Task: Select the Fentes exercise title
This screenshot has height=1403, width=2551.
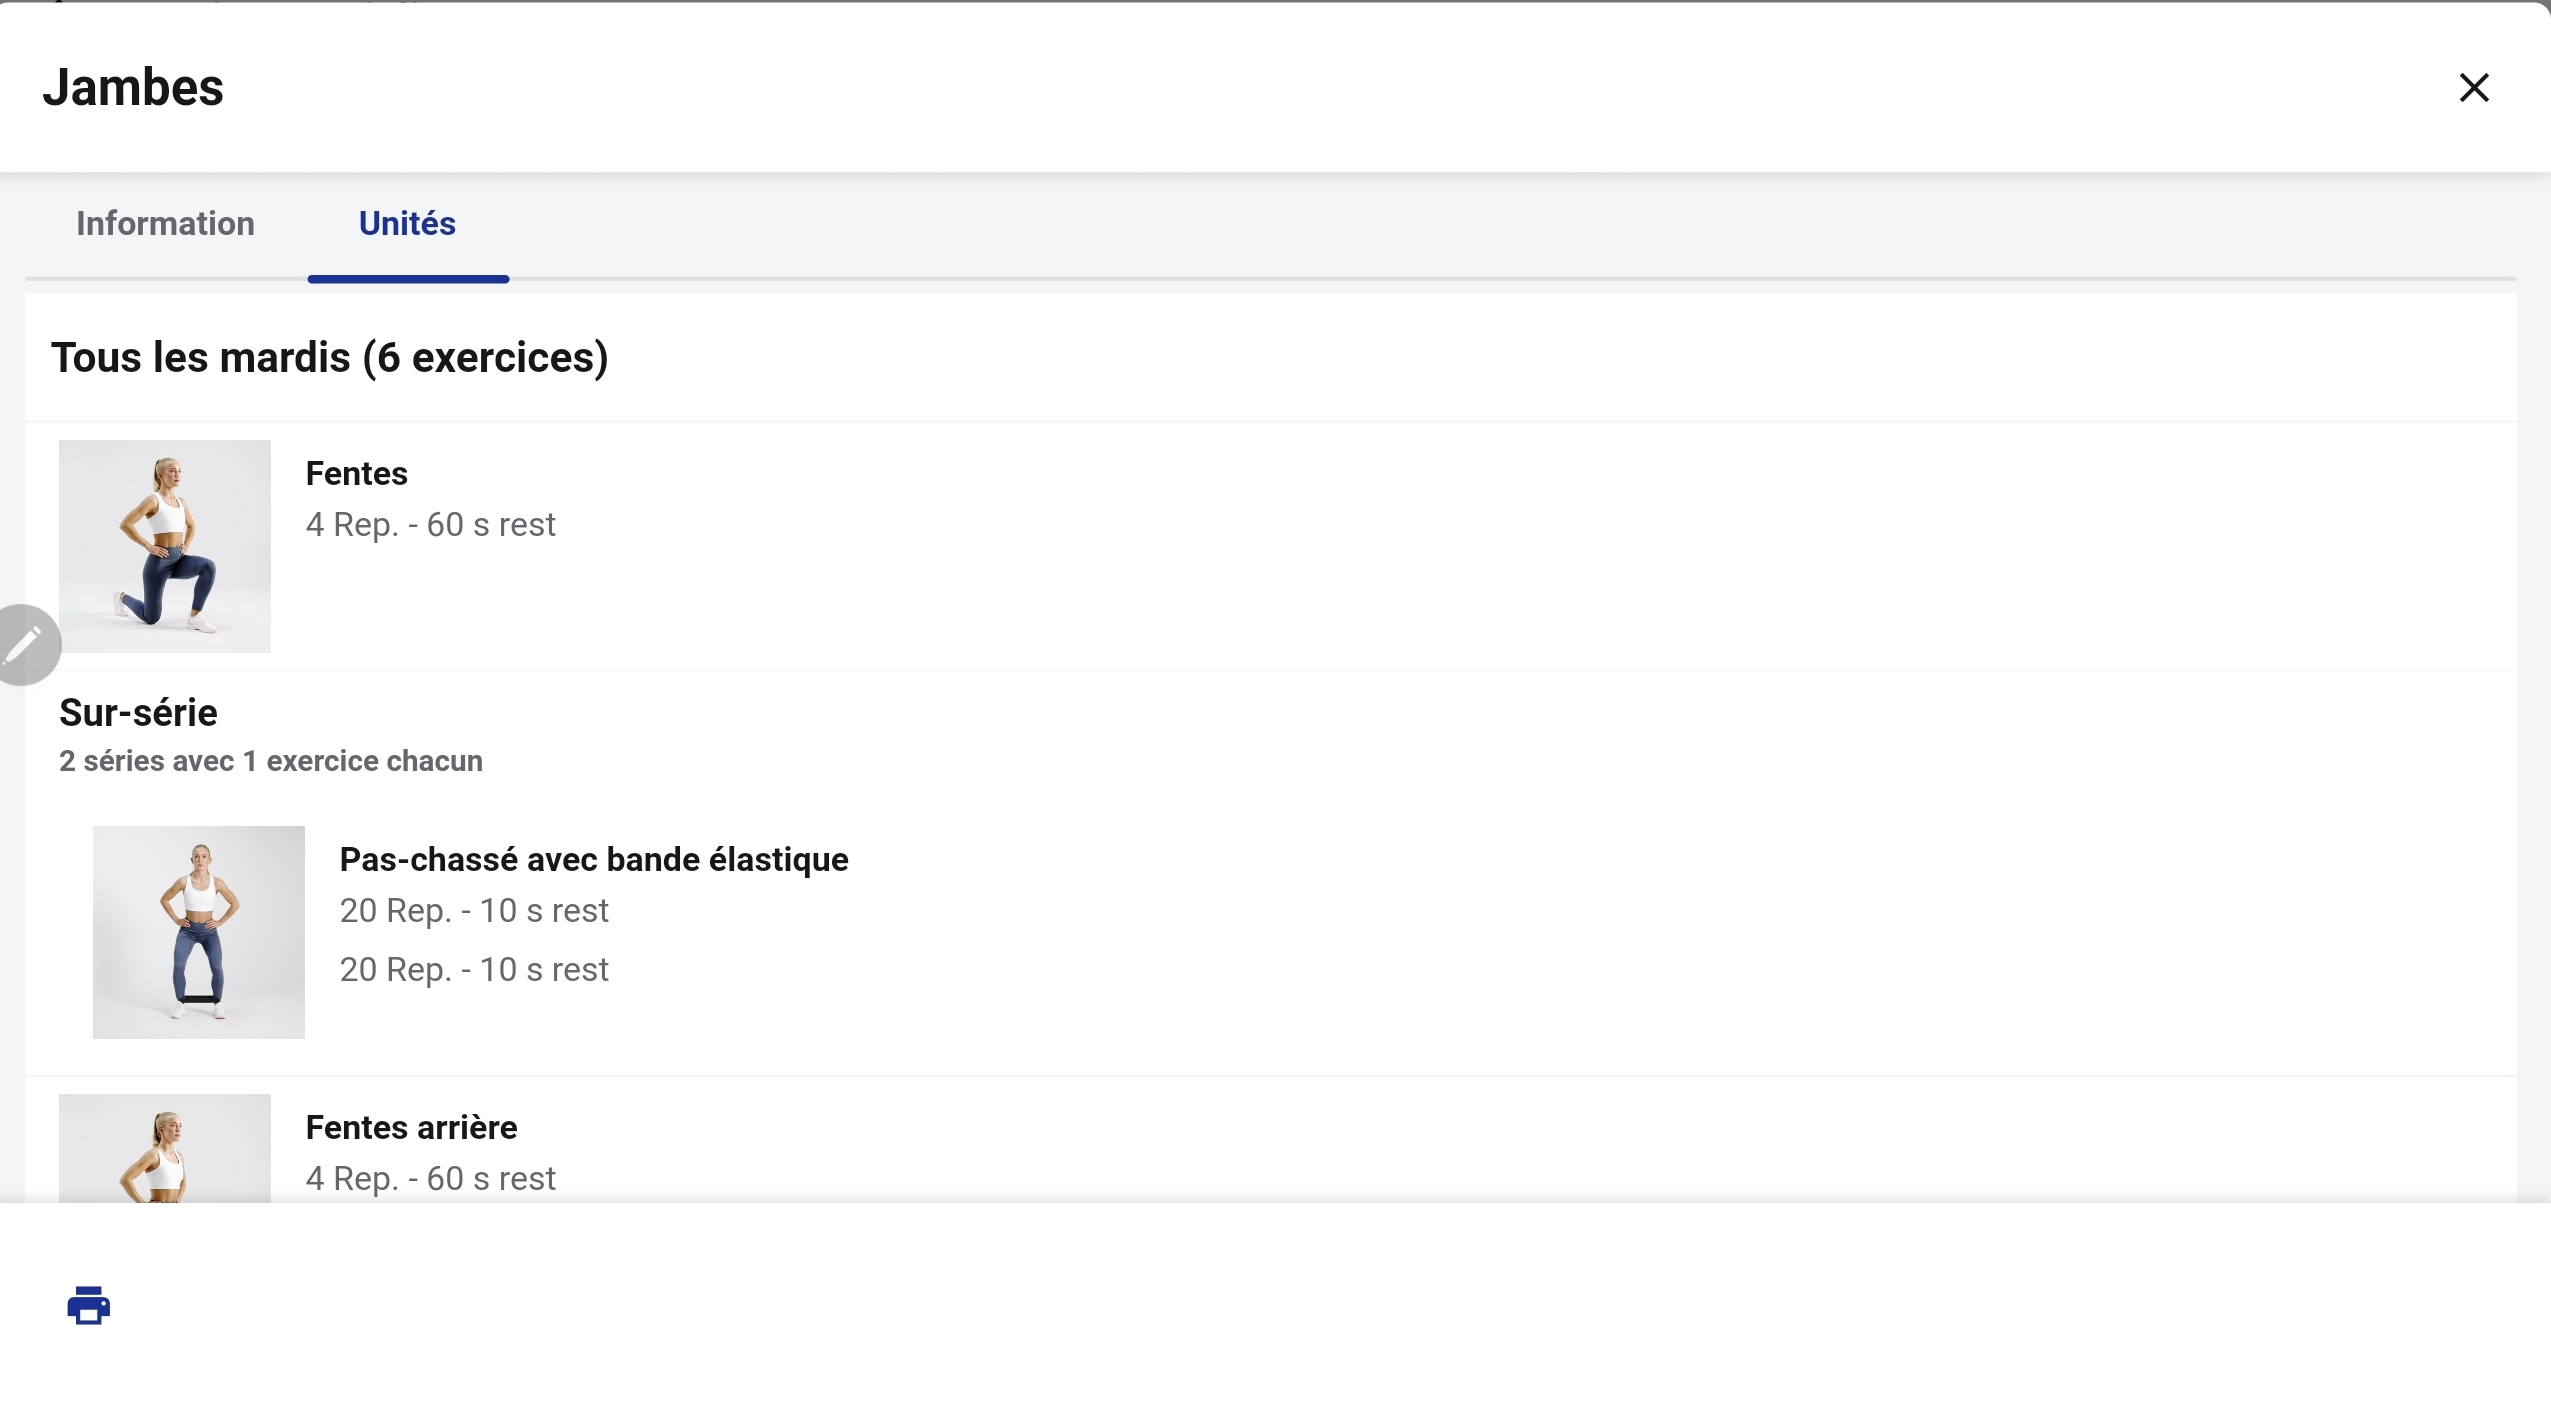Action: [357, 473]
